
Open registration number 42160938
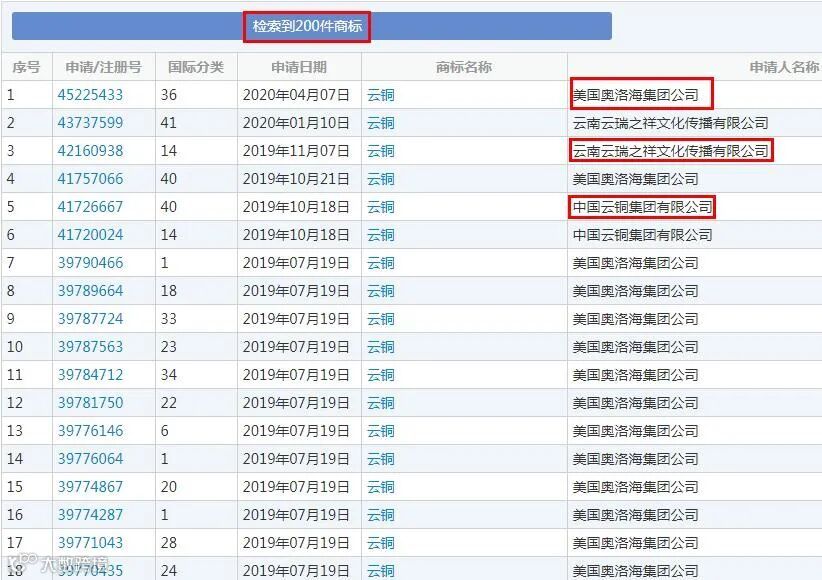(x=90, y=151)
